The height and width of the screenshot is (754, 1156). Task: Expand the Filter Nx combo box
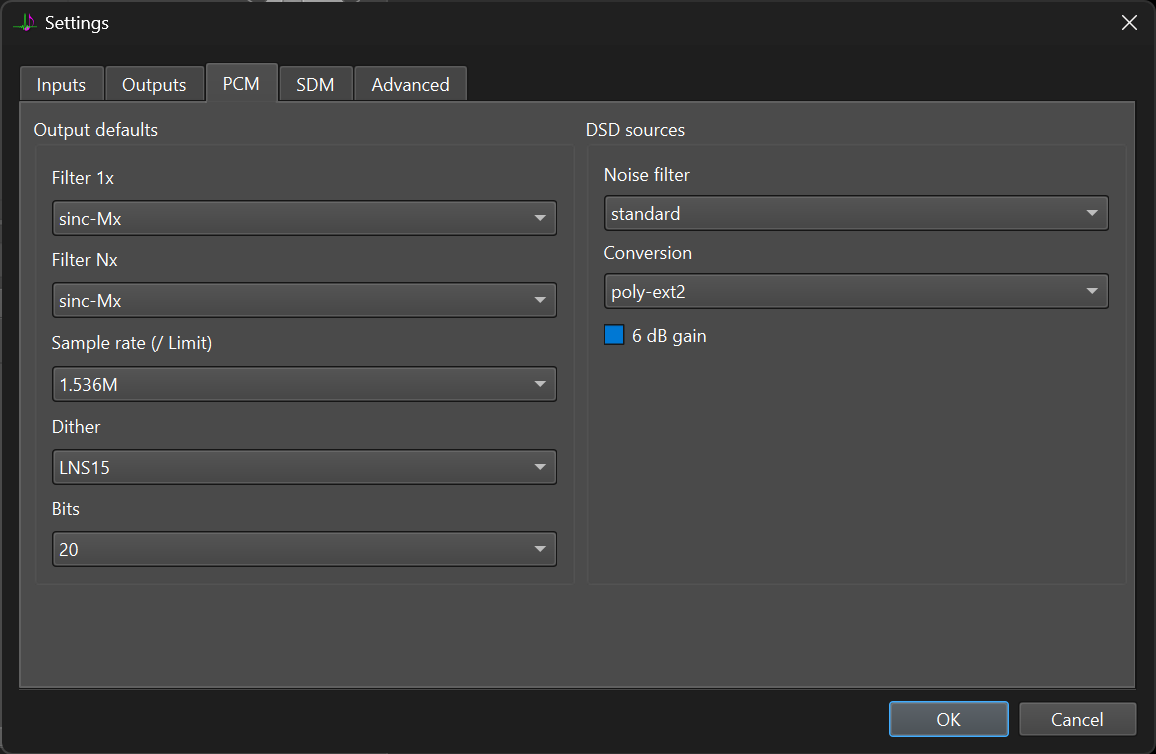point(304,300)
